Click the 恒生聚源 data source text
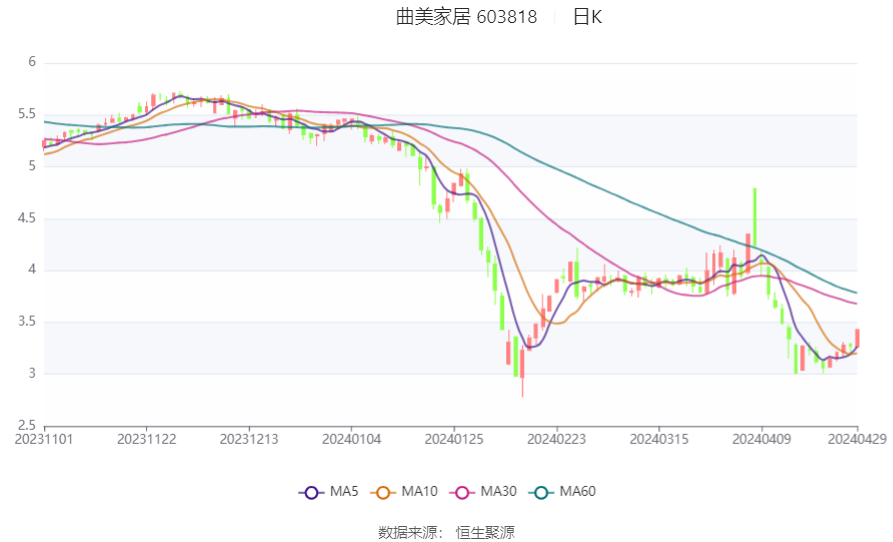893x542 pixels. tap(485, 533)
